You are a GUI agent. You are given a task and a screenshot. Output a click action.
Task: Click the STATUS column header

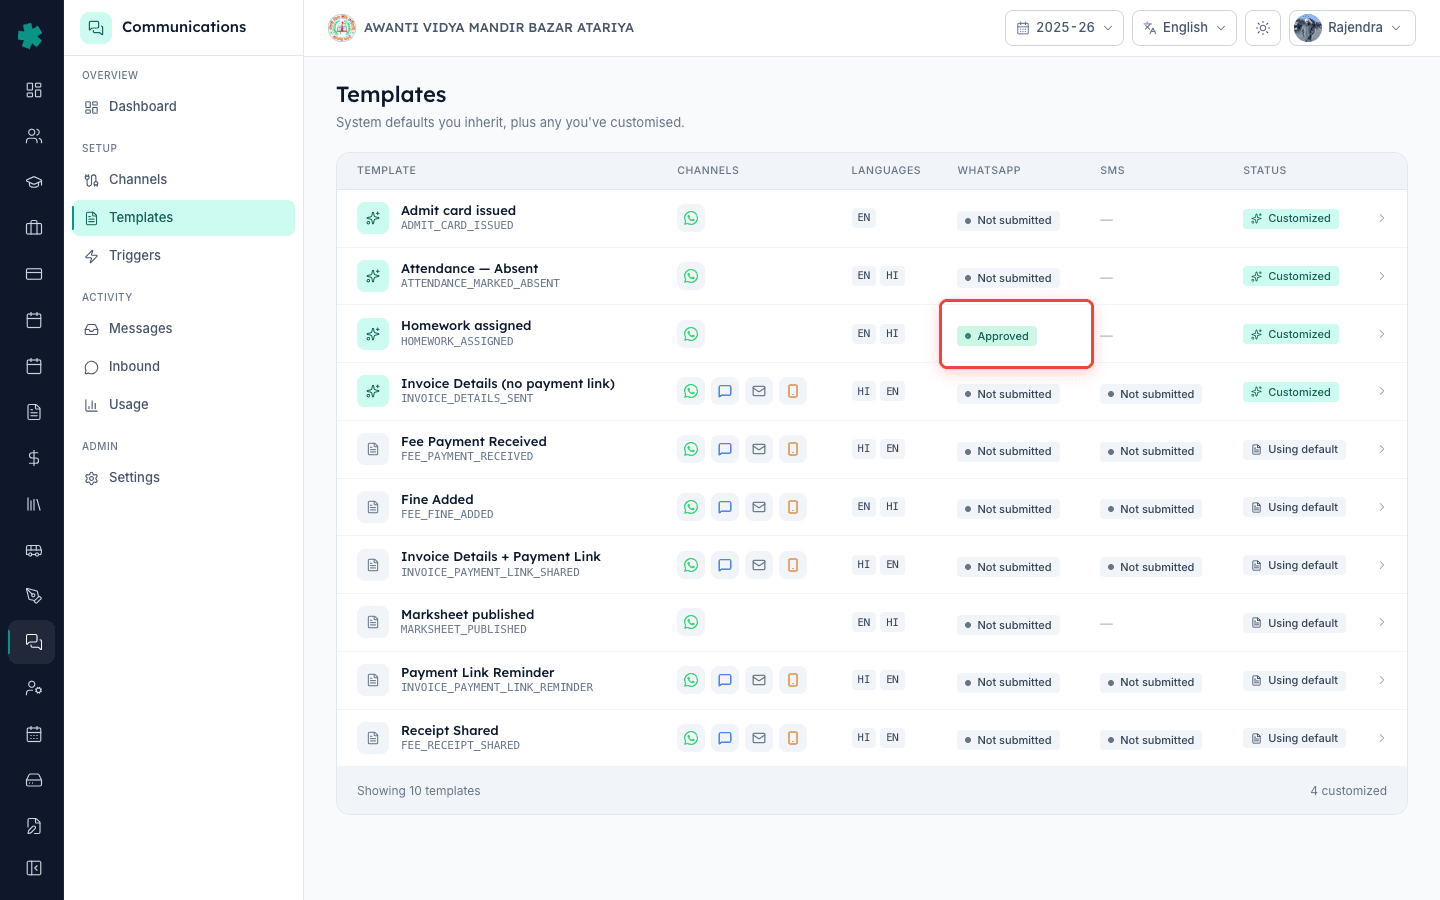click(x=1264, y=171)
